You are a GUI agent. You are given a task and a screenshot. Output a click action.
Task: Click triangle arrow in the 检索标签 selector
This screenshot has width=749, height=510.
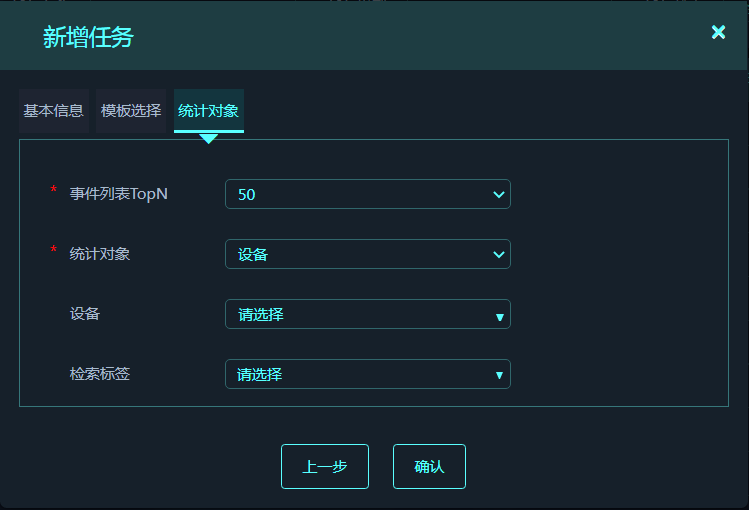499,375
